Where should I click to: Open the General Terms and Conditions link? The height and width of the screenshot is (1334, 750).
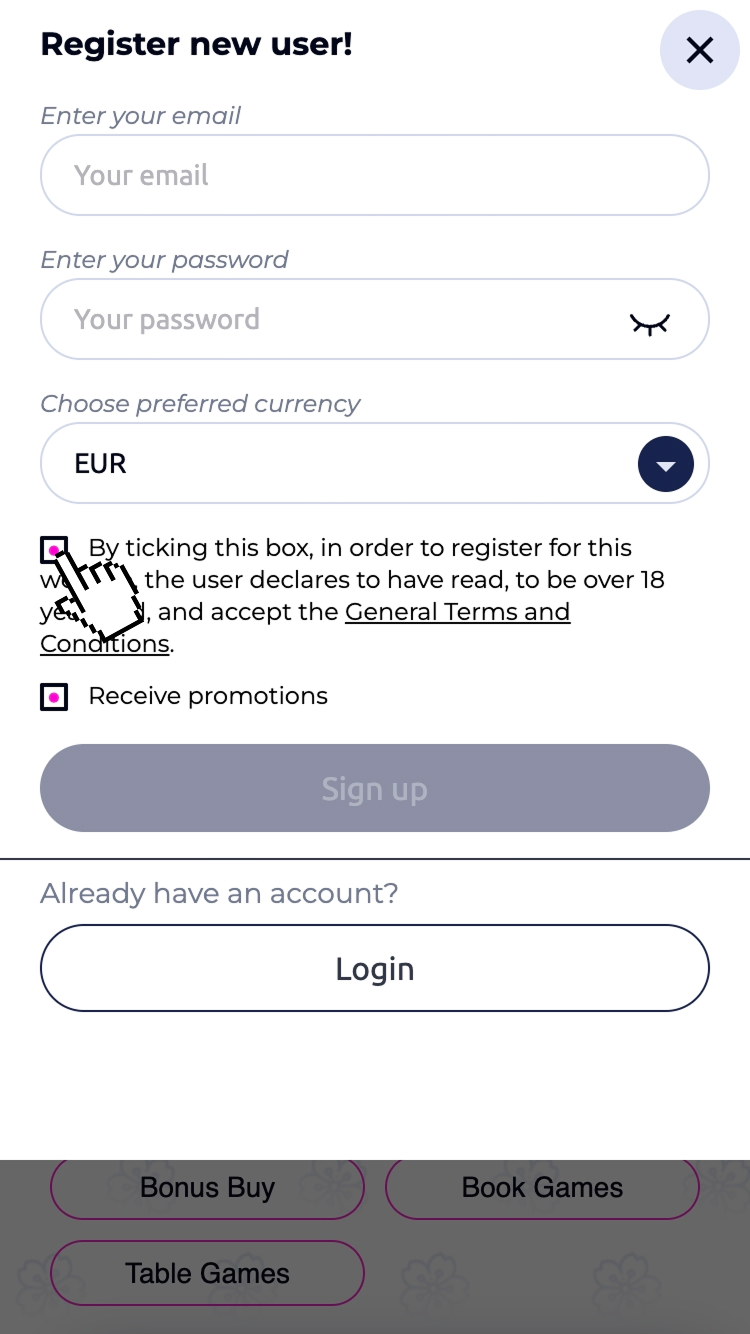[x=456, y=612]
